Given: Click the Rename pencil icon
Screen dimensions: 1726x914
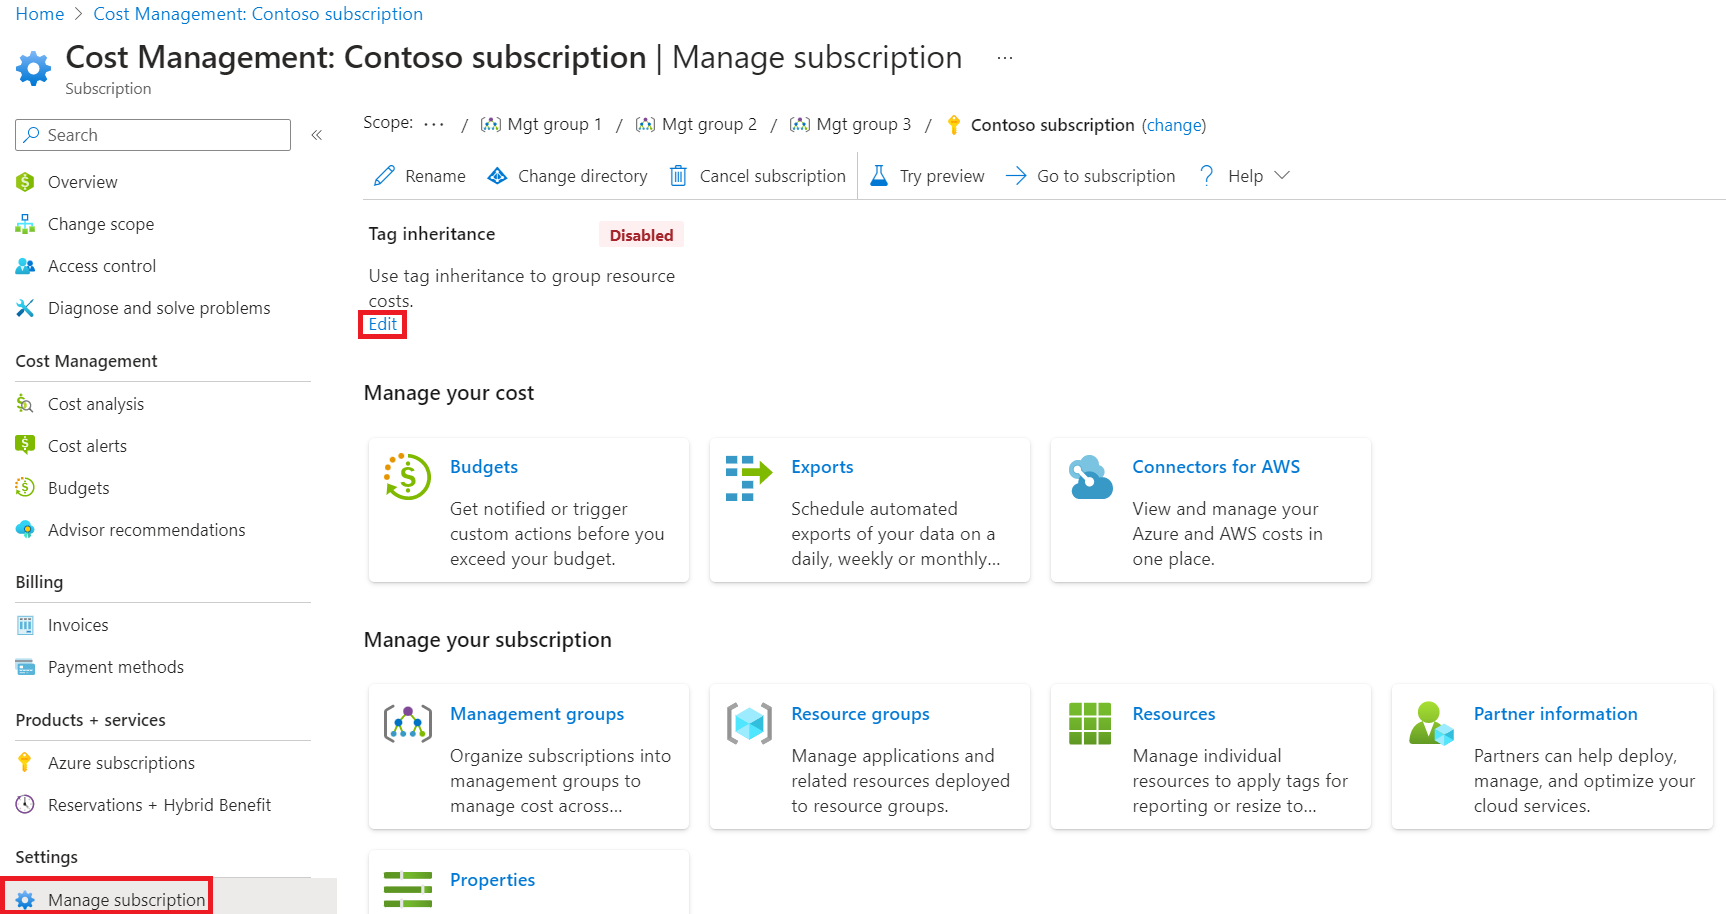Looking at the screenshot, I should pyautogui.click(x=384, y=176).
